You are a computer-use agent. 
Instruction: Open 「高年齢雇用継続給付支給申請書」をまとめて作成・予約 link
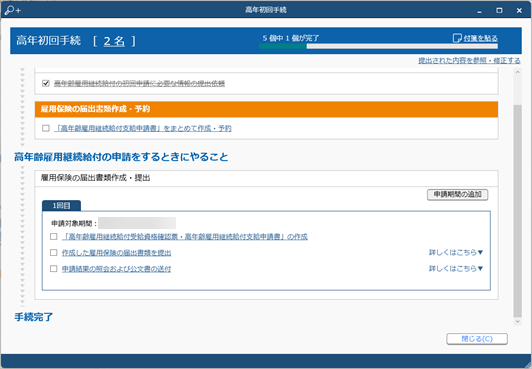pyautogui.click(x=143, y=128)
